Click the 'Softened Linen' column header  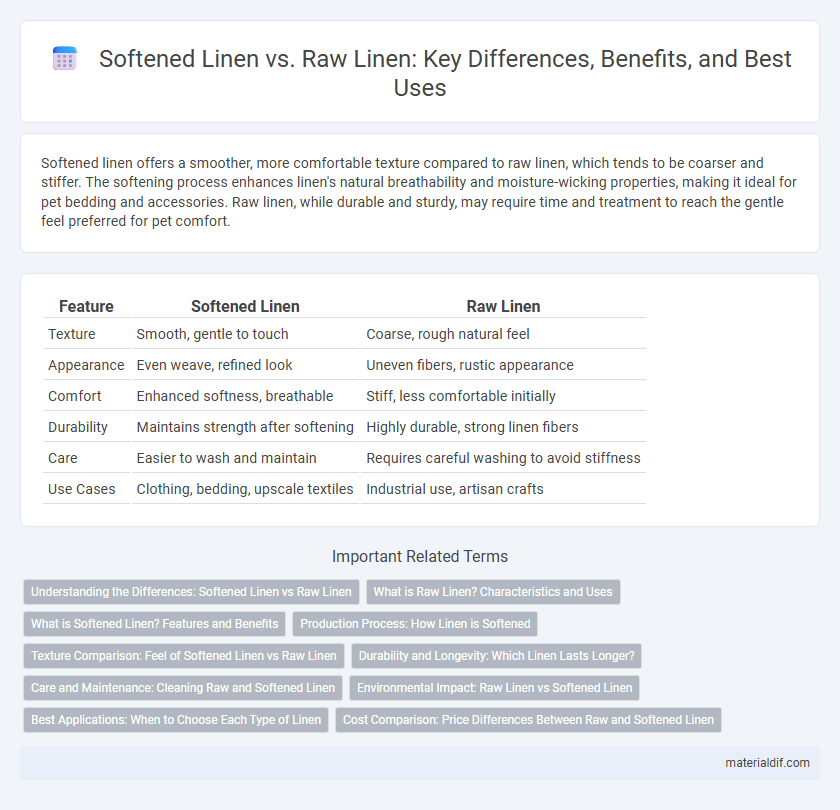[x=245, y=306]
